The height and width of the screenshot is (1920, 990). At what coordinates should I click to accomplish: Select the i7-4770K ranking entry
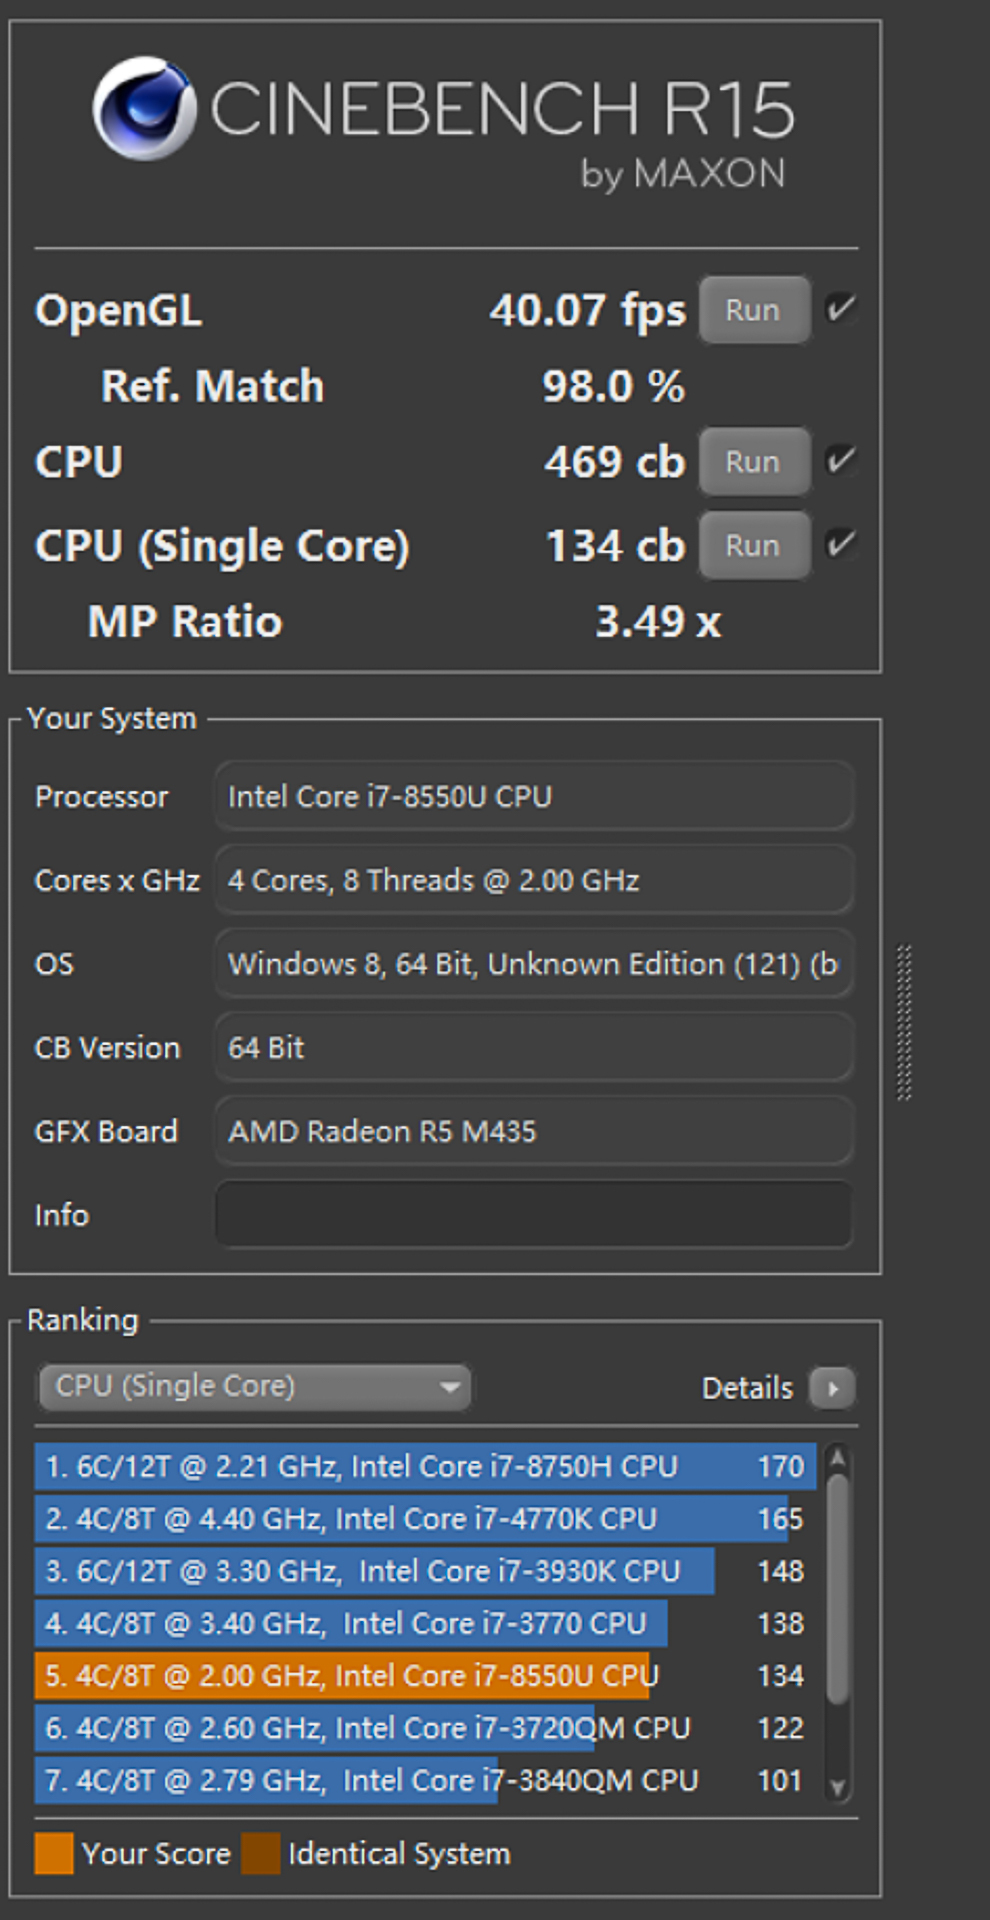point(425,1519)
